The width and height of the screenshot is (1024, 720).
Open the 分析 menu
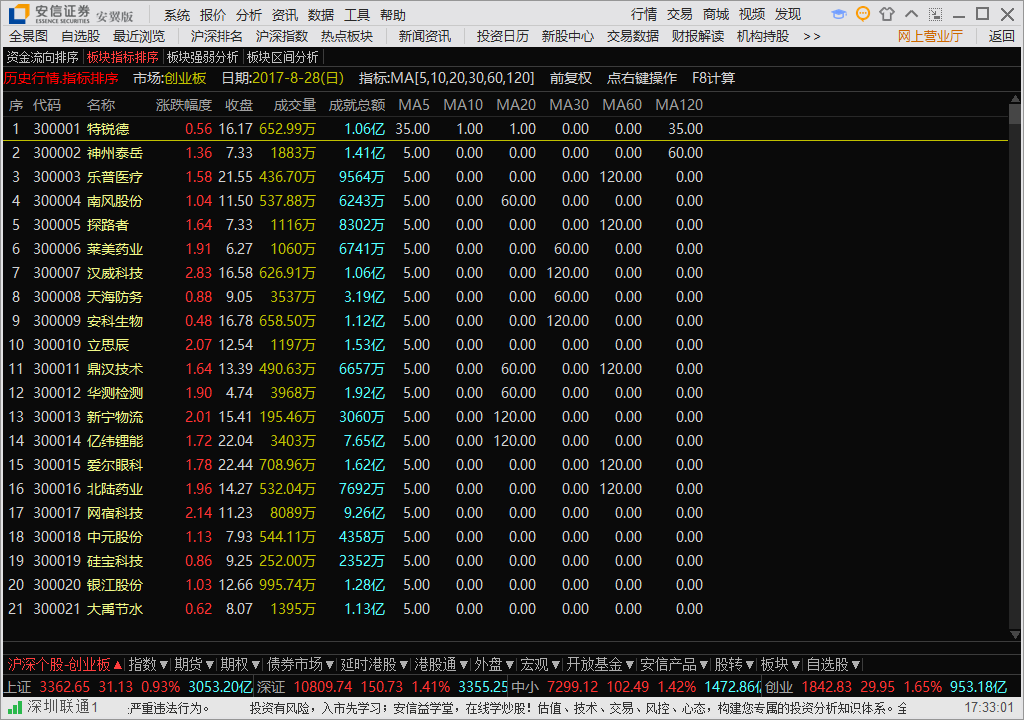click(249, 14)
